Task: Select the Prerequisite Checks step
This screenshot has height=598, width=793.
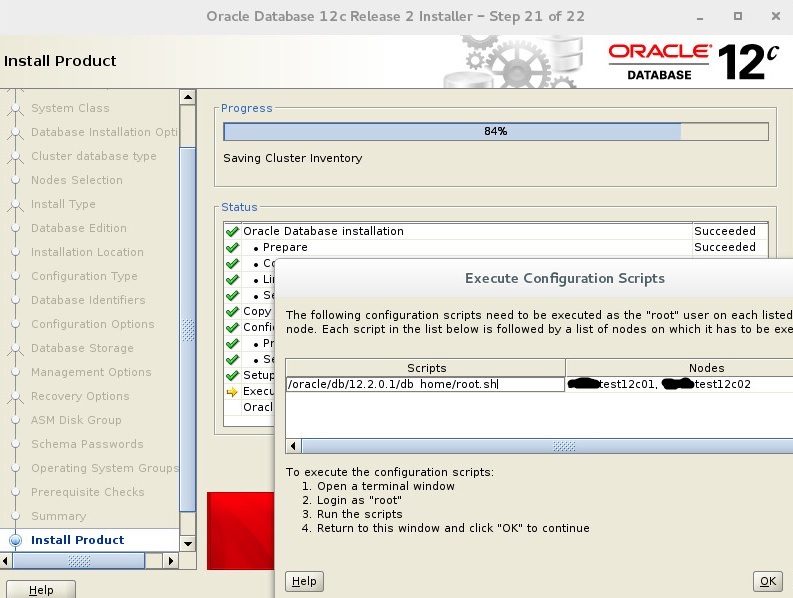Action: point(87,492)
